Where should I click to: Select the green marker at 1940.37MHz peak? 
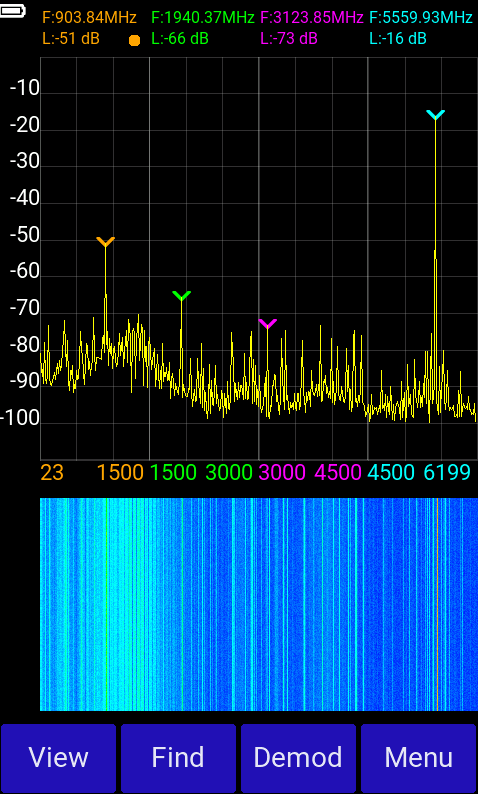(x=181, y=295)
